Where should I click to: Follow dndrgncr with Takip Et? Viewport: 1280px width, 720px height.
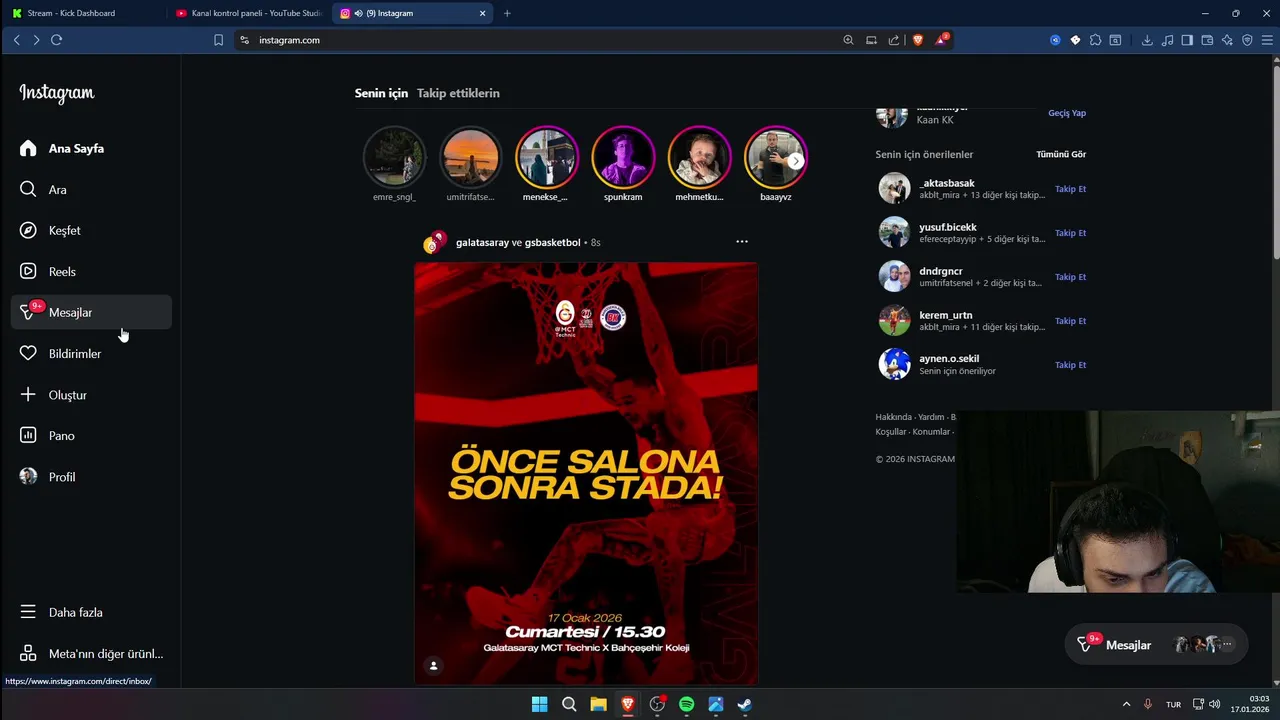[1070, 277]
